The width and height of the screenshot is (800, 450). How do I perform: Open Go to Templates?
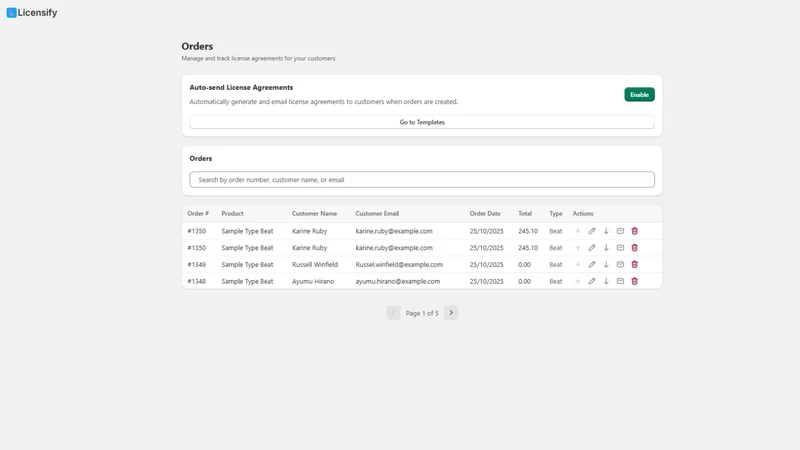422,122
